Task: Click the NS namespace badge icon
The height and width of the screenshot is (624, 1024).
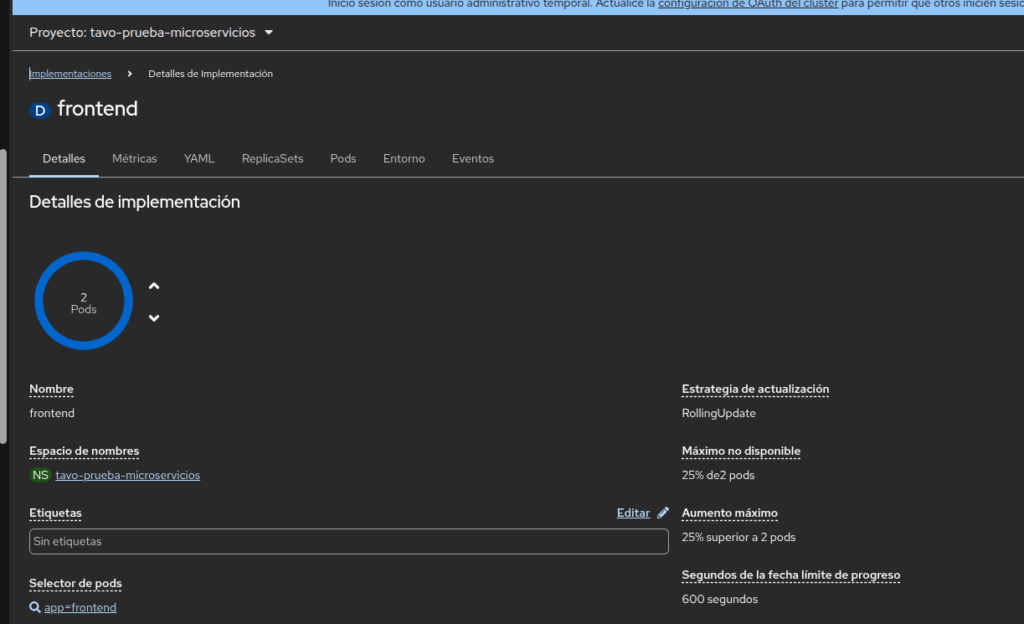Action: tap(40, 475)
